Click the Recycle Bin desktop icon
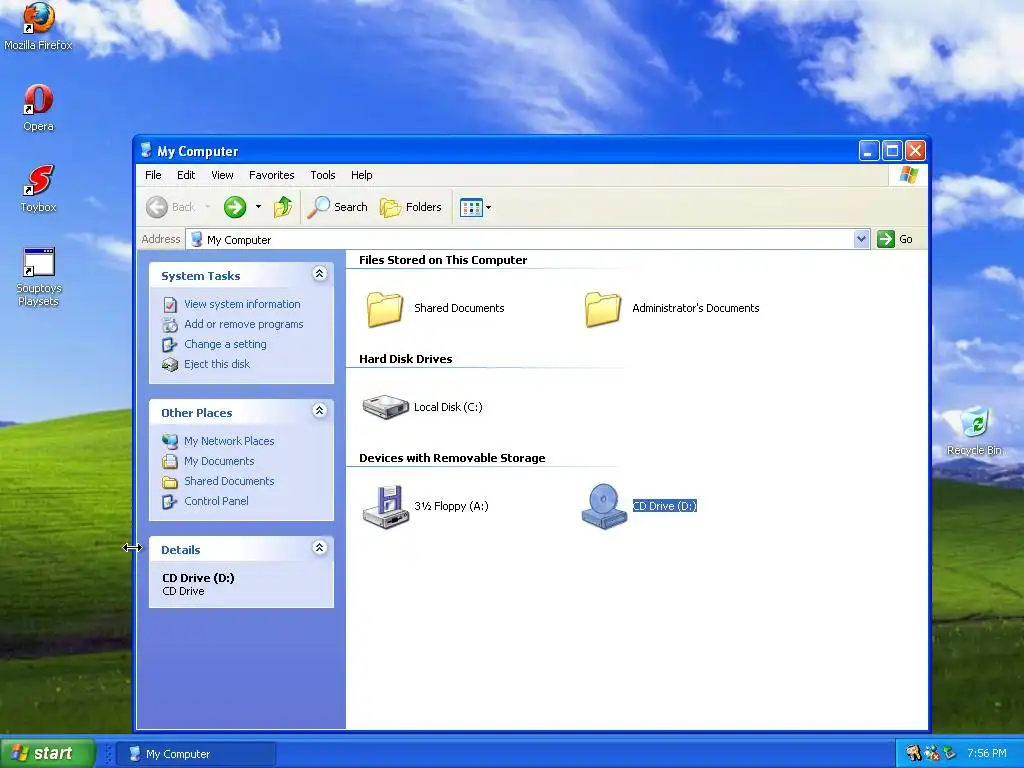Screen dimensions: 1024x768 pos(974,430)
